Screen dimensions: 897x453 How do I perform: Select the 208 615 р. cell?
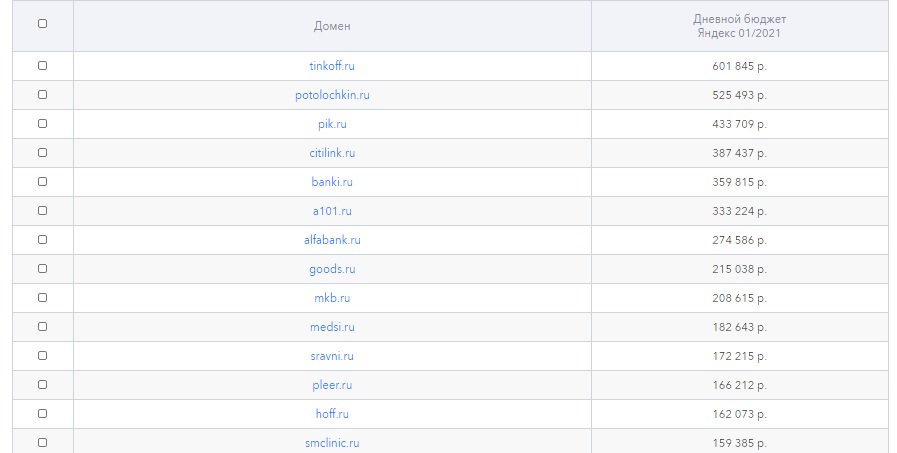(739, 298)
